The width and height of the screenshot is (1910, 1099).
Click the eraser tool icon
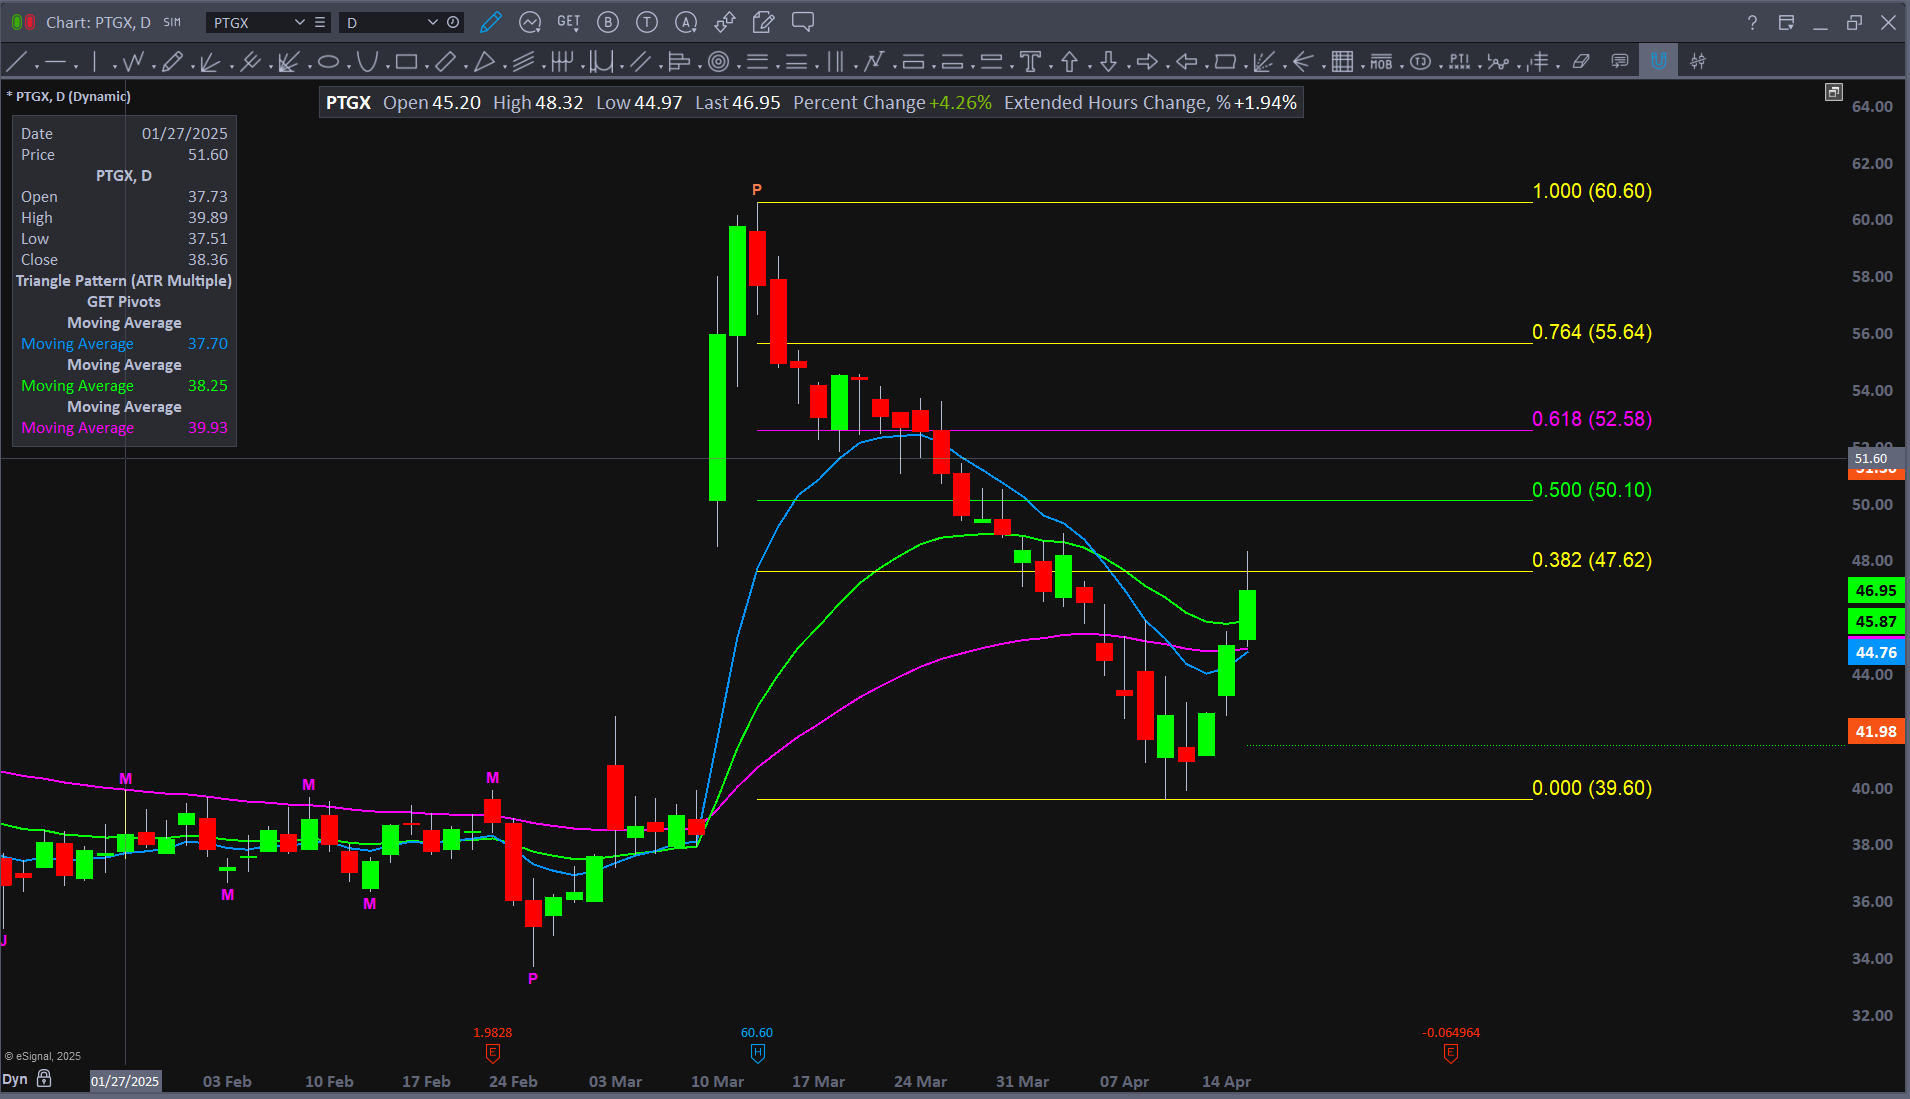1581,62
